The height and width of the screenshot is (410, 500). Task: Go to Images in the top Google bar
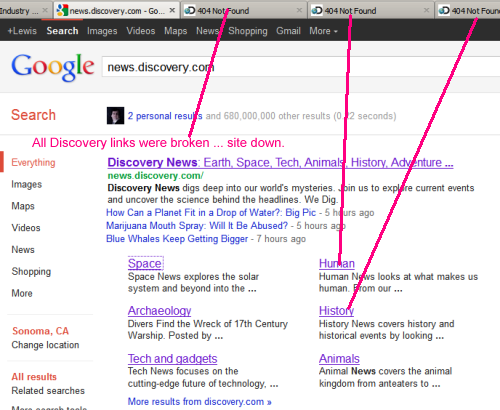[102, 31]
